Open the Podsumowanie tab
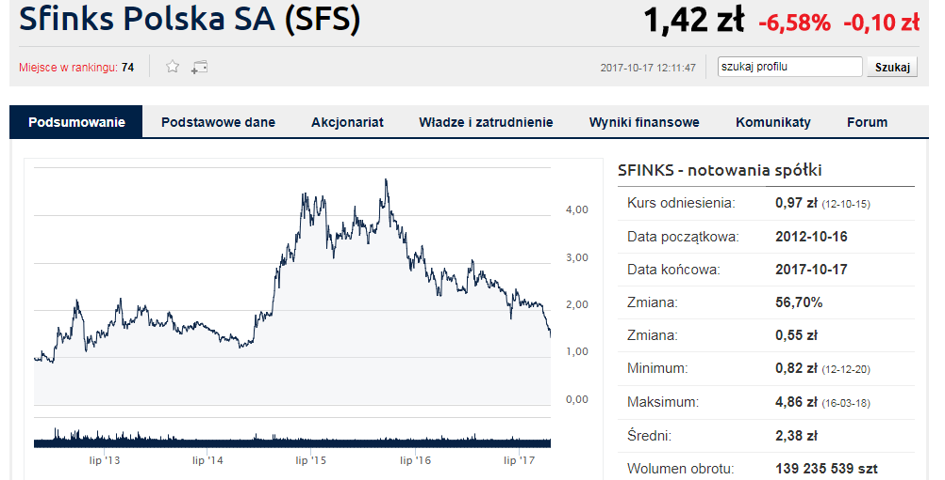Screen dimensions: 945x480 click(77, 122)
